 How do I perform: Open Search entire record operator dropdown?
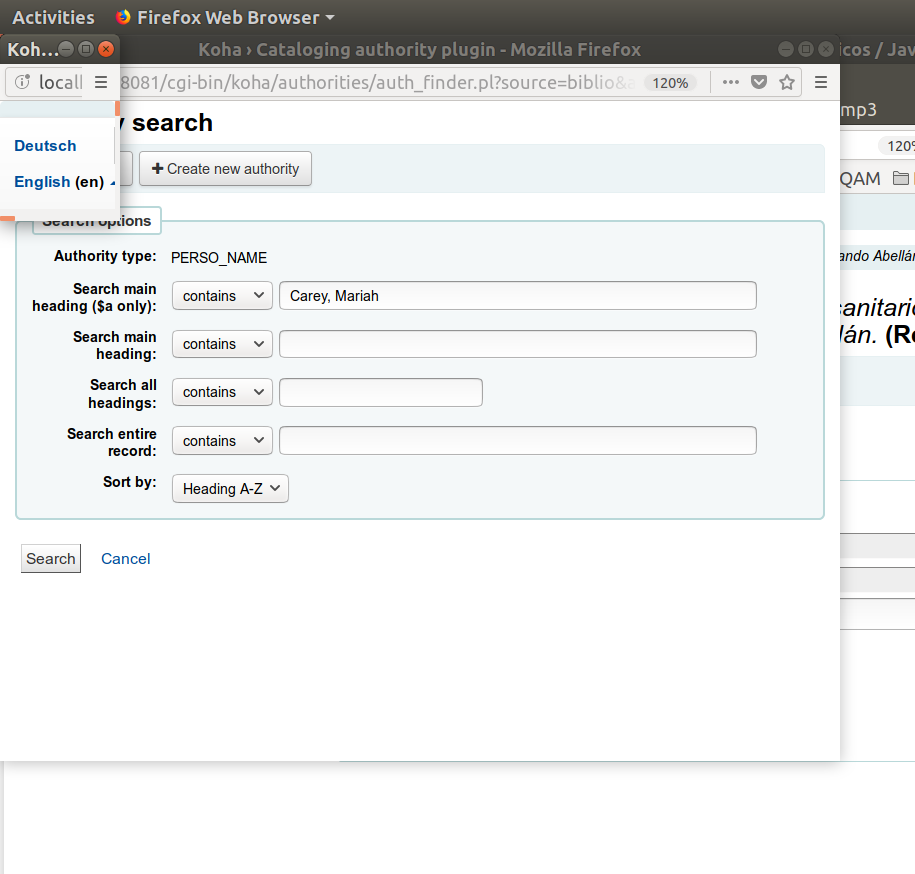222,441
